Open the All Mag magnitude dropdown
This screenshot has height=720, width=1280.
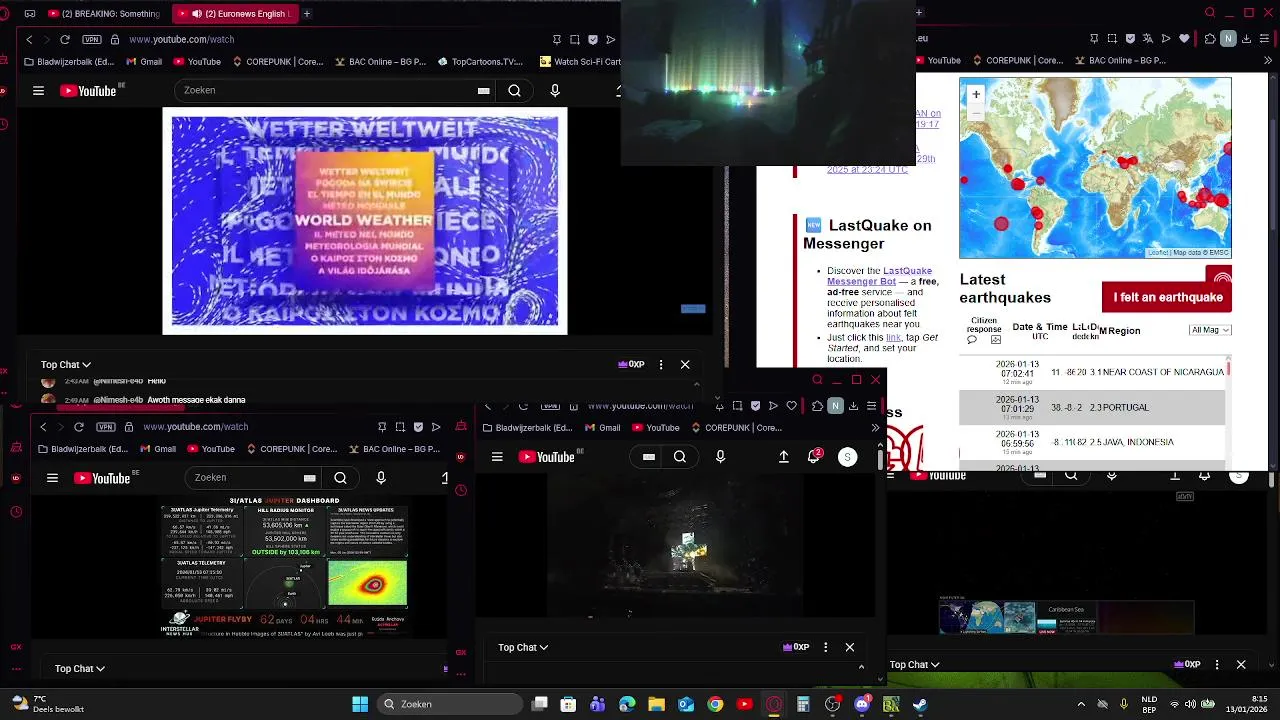click(1210, 330)
